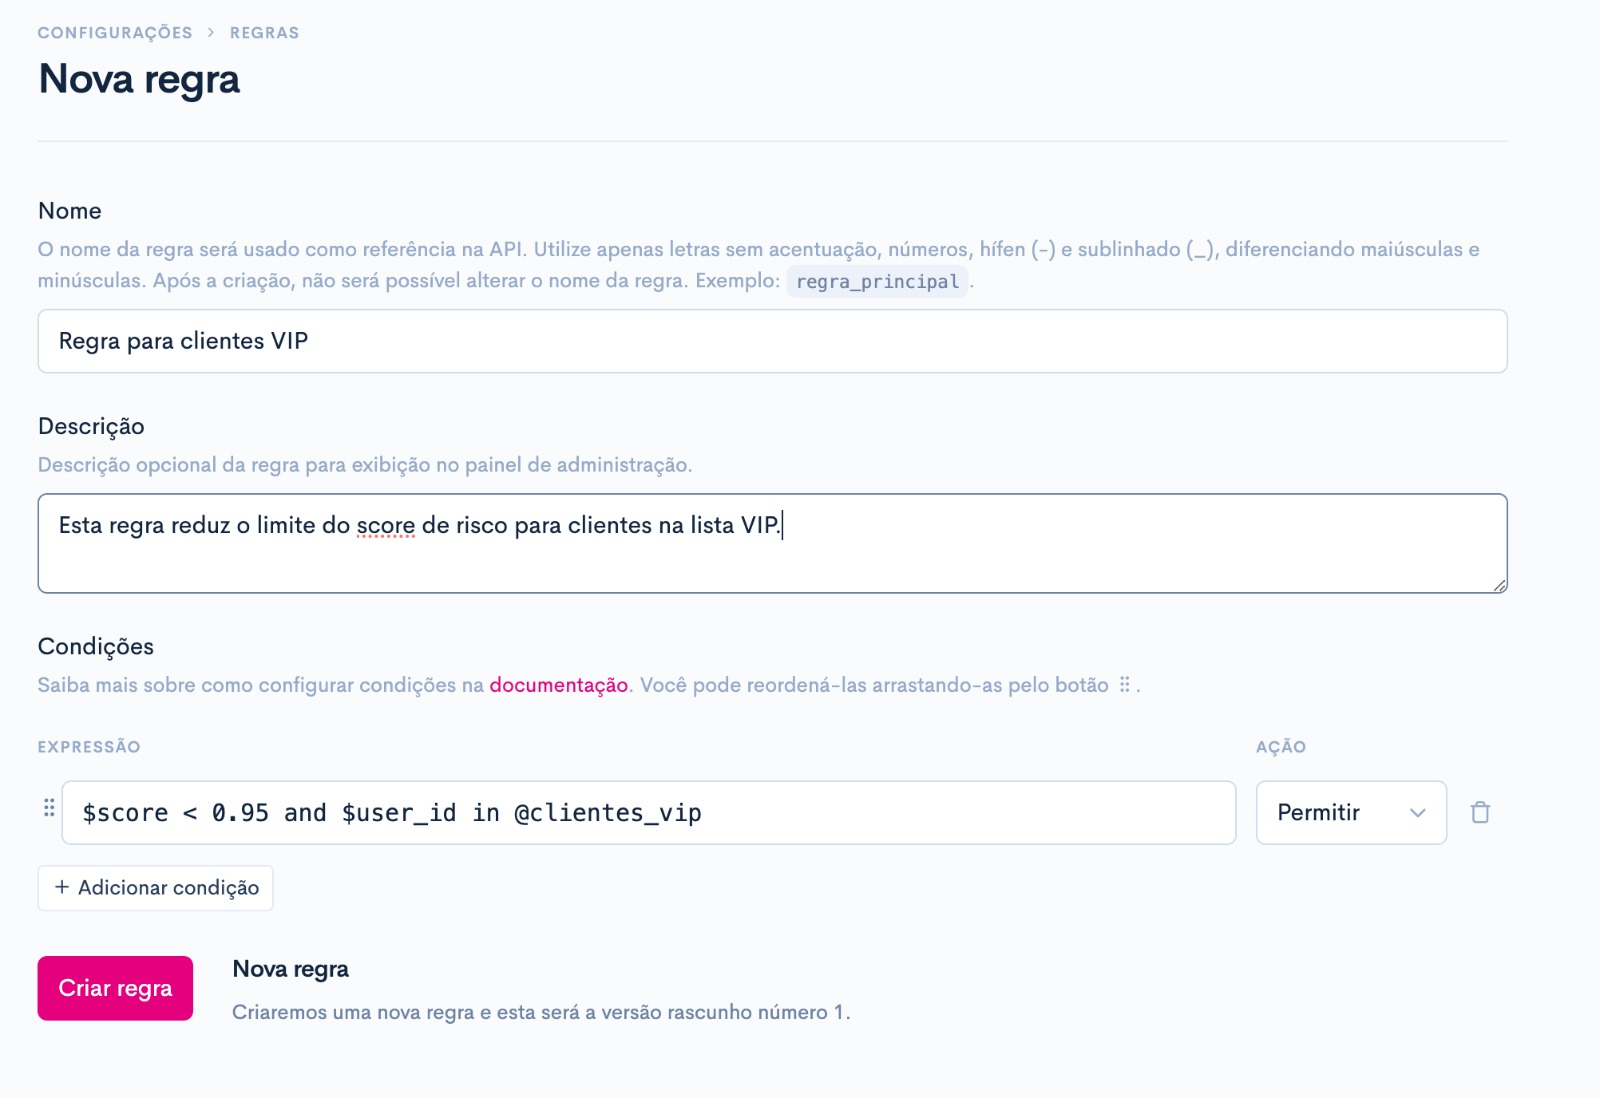This screenshot has width=1600, height=1098.
Task: Click the Adicionar condição button
Action: [x=155, y=888]
